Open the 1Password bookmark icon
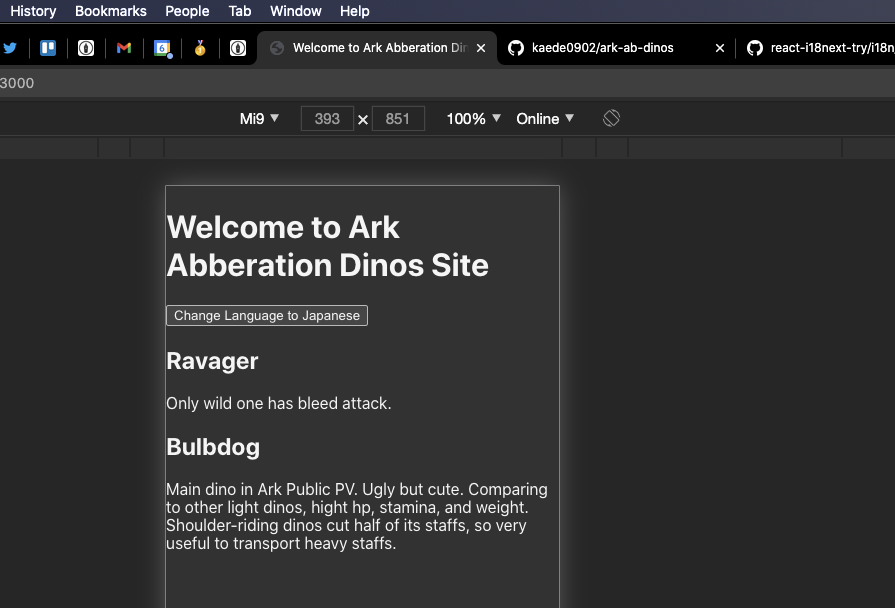 [86, 47]
